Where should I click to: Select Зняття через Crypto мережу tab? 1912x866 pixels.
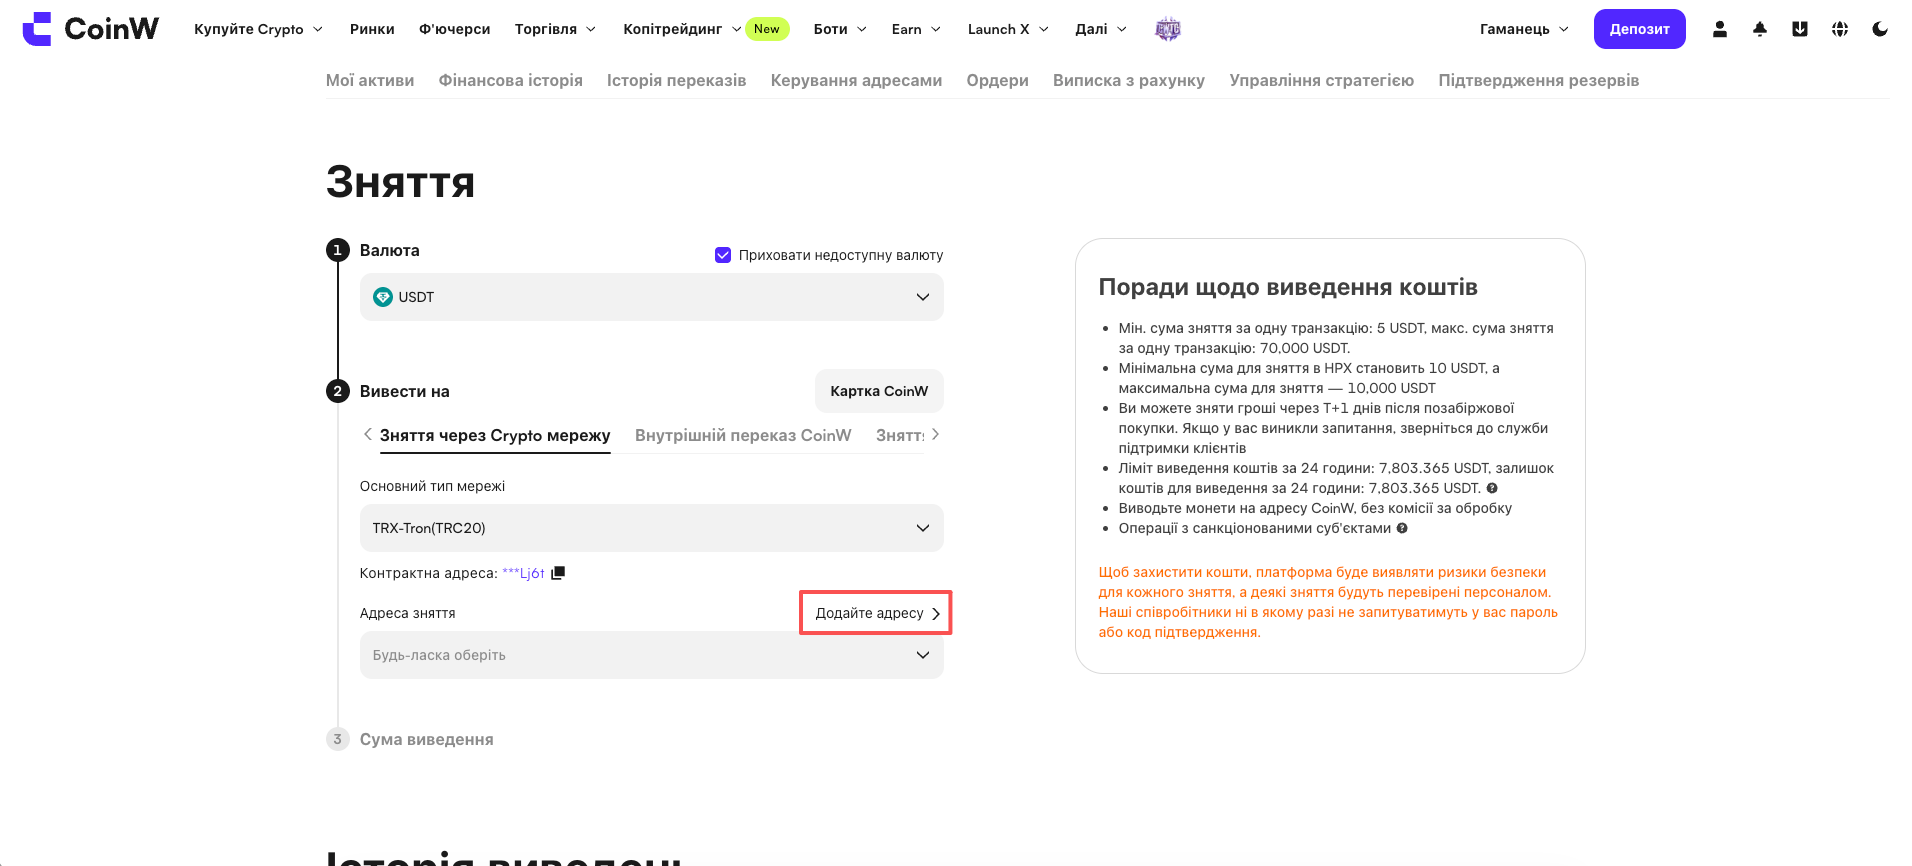[495, 435]
